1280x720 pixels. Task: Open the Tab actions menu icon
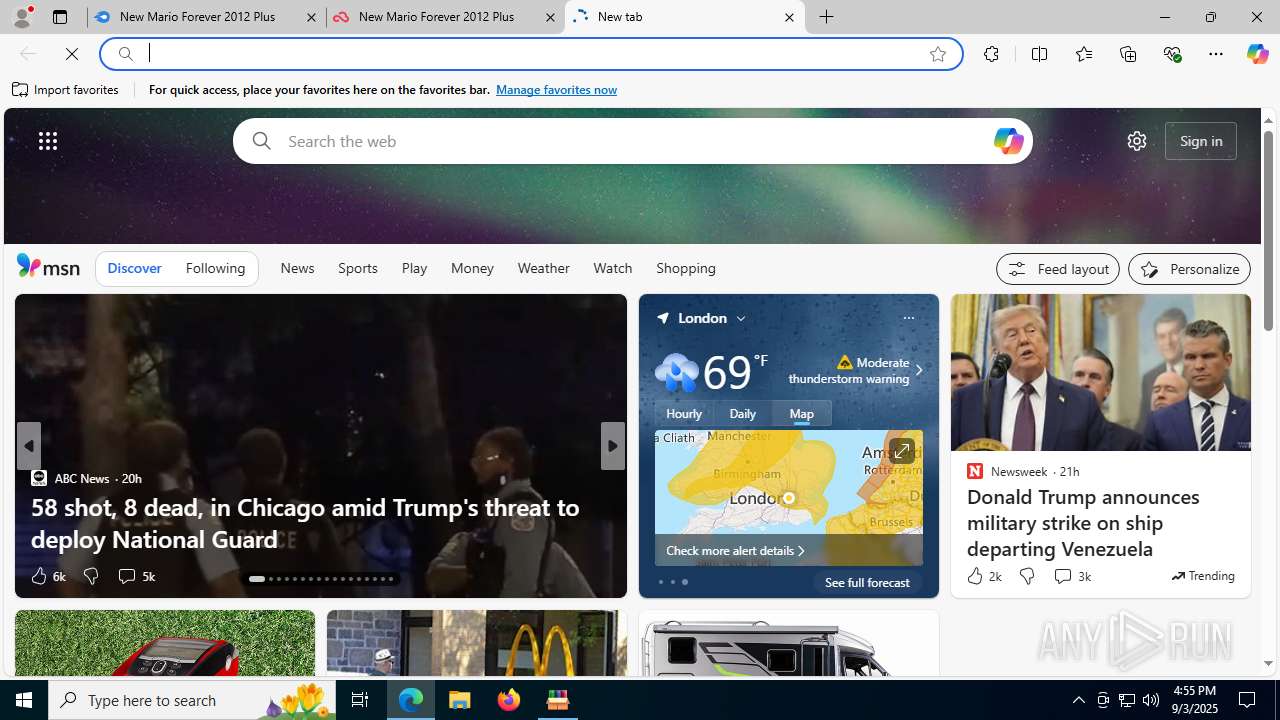(60, 17)
